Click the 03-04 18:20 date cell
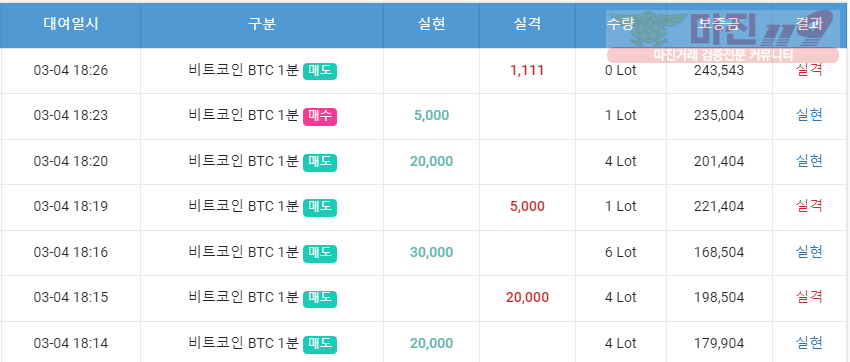850x362 pixels. (x=71, y=161)
